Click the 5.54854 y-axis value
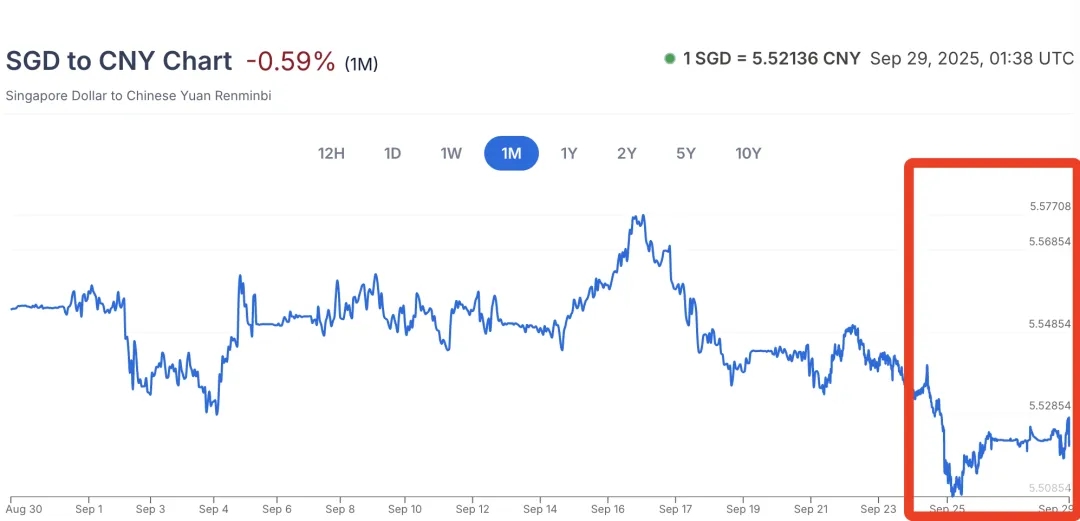The width and height of the screenshot is (1080, 521). click(x=1050, y=324)
